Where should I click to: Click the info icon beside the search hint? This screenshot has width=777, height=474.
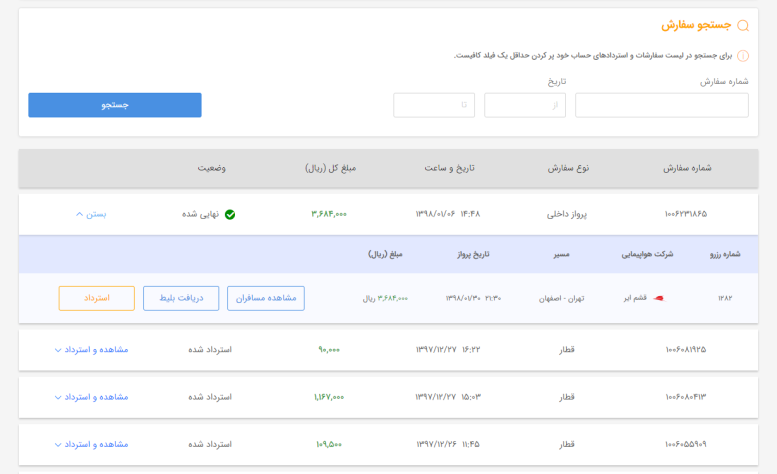pos(743,56)
